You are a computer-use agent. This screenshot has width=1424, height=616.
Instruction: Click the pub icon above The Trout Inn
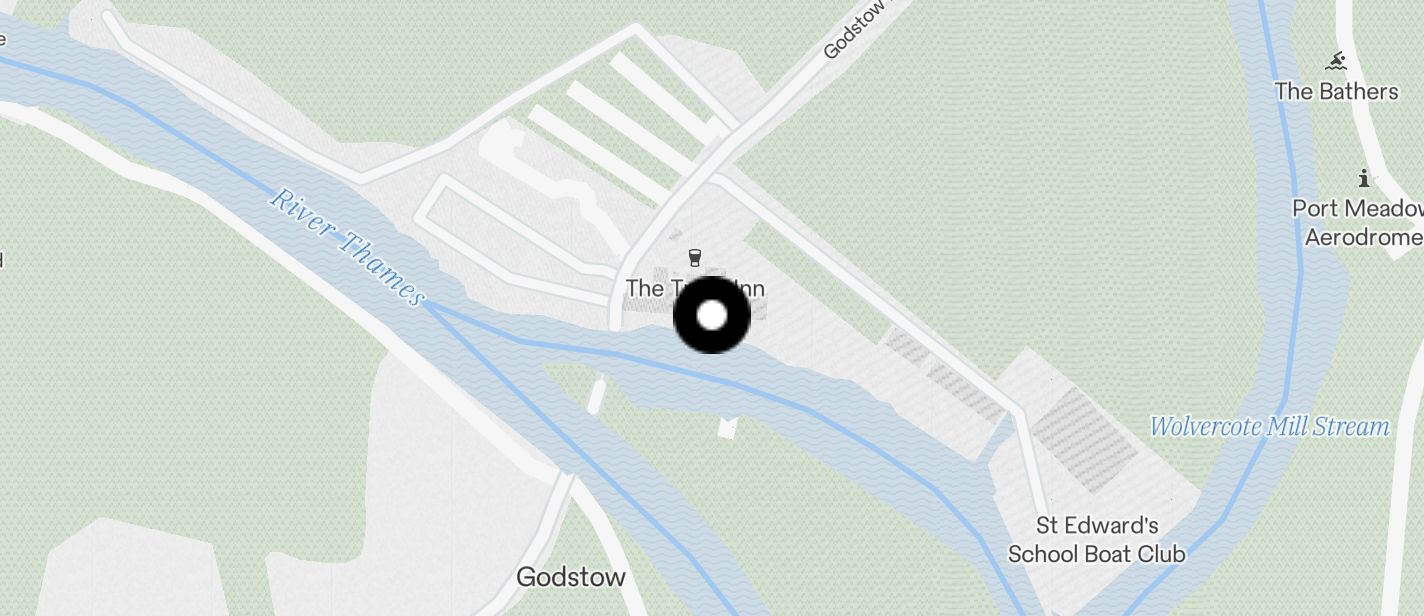point(695,259)
